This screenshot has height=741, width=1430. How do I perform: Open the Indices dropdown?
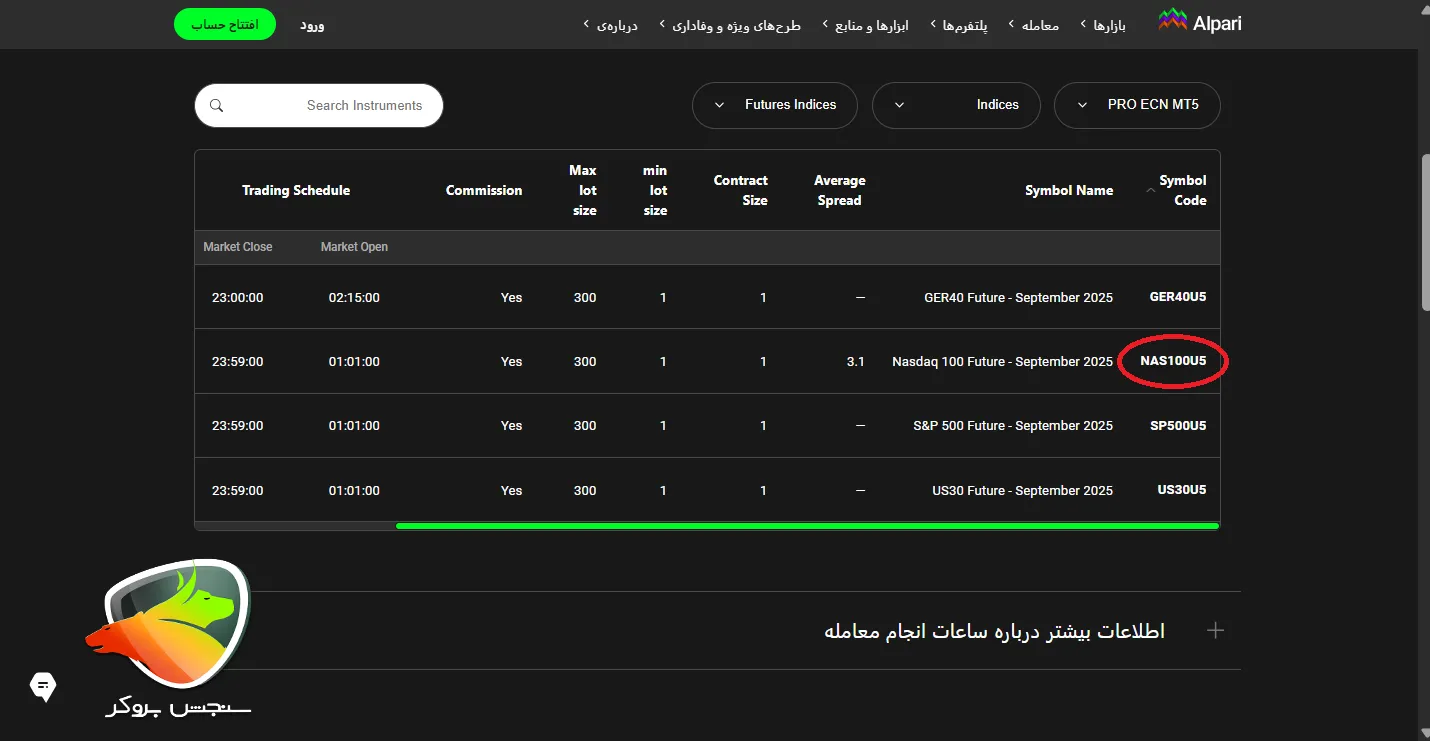955,105
